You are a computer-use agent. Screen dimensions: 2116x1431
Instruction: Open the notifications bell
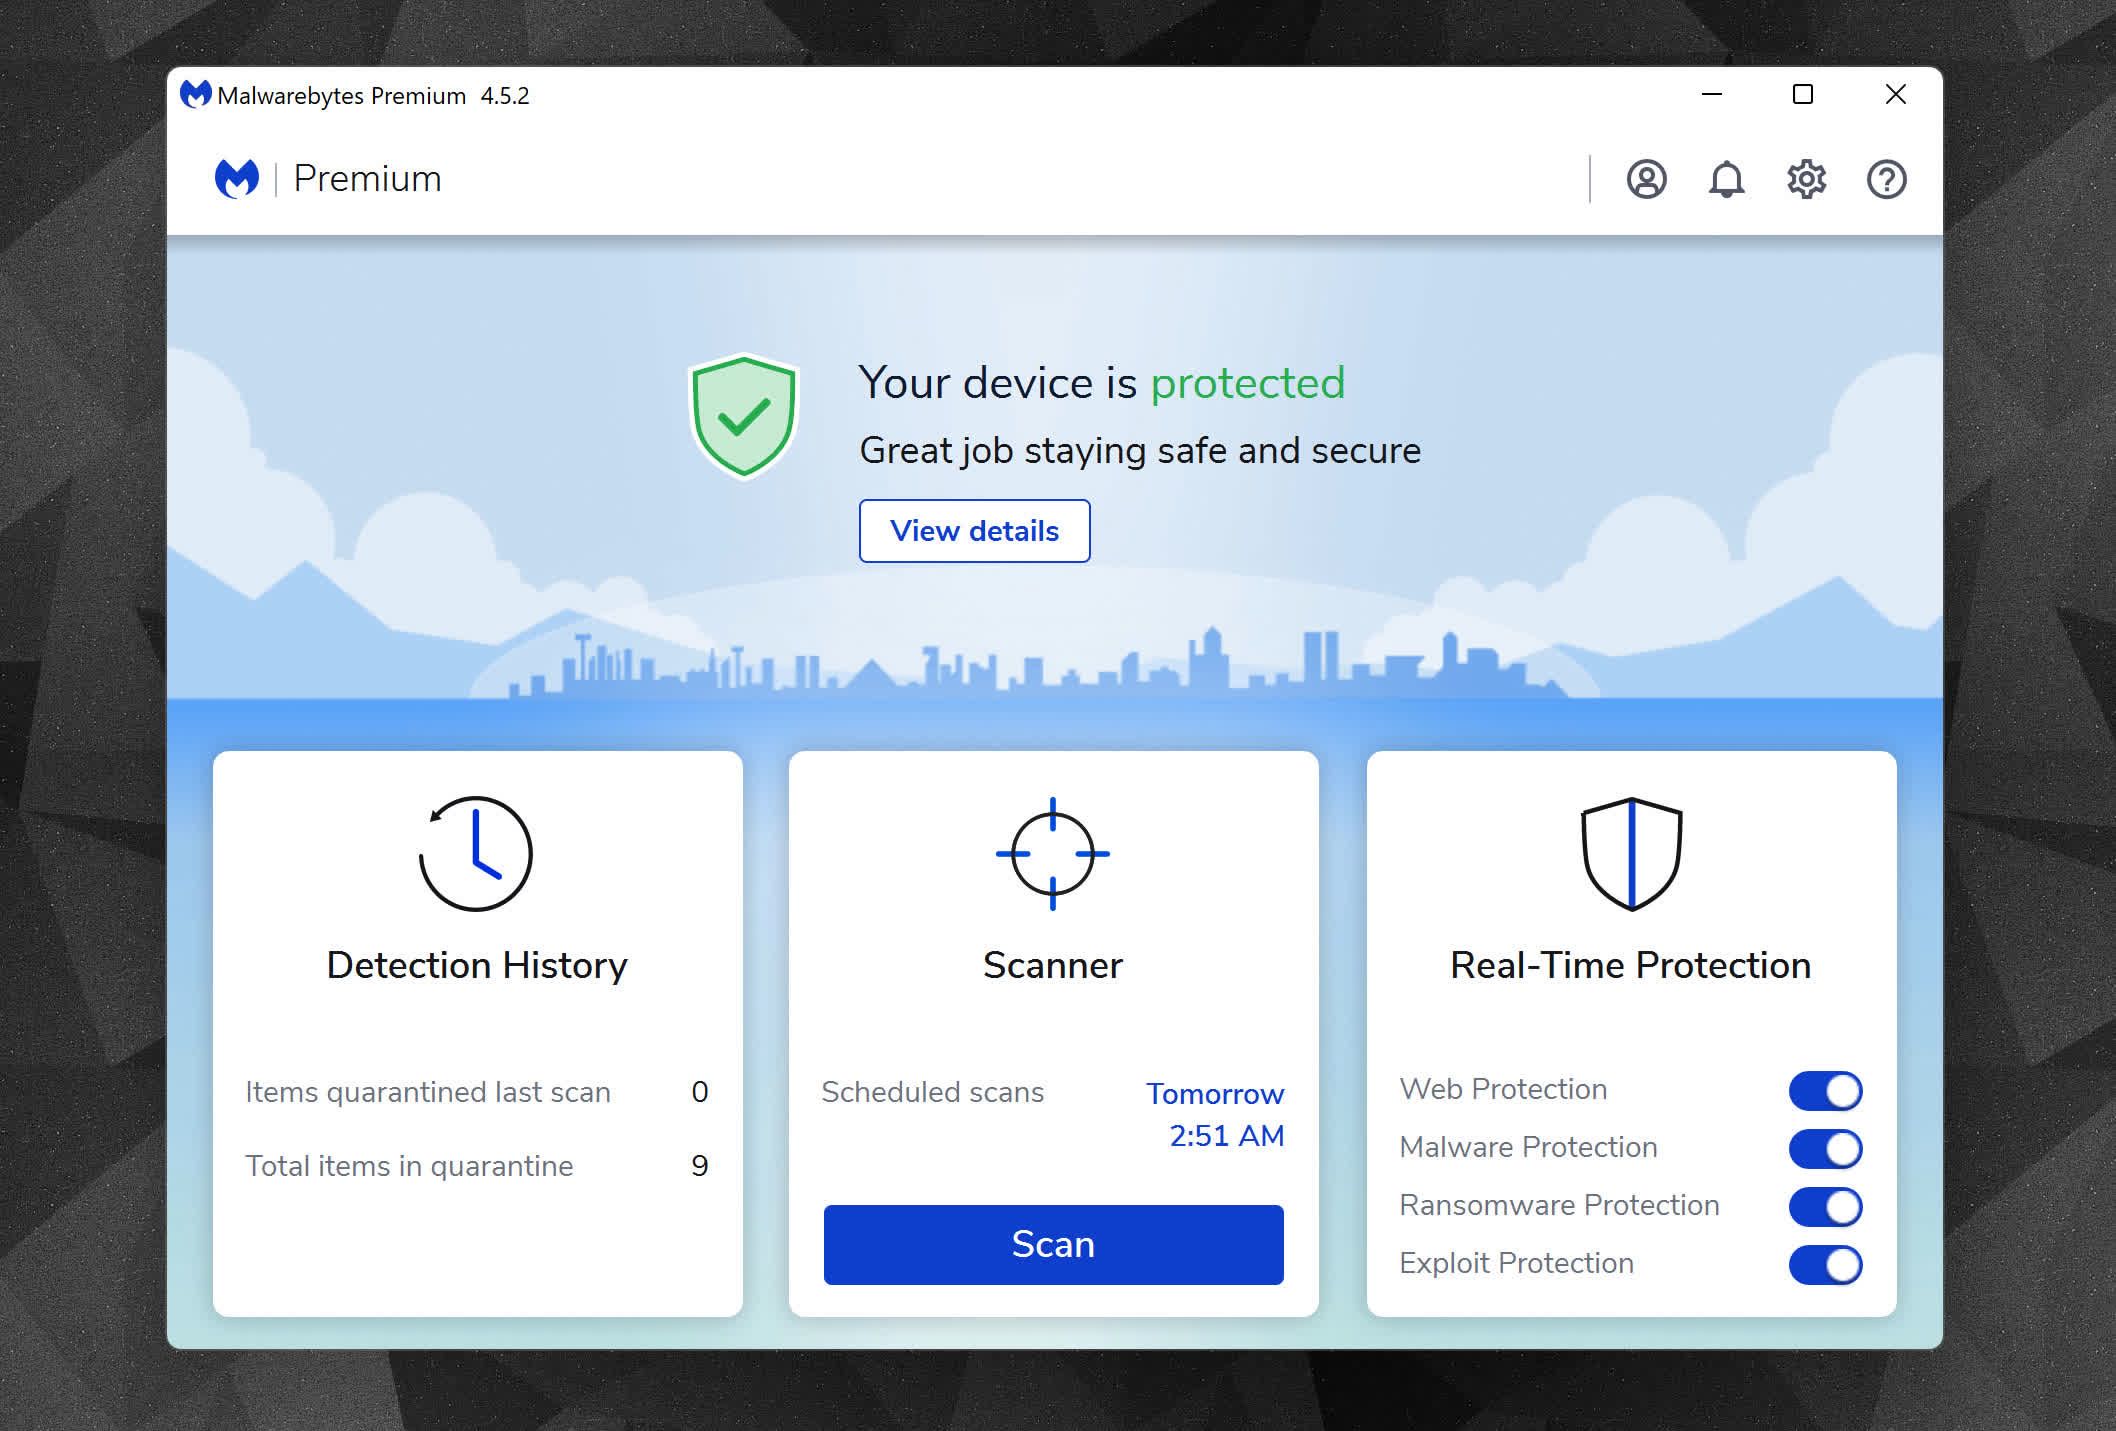(x=1726, y=180)
